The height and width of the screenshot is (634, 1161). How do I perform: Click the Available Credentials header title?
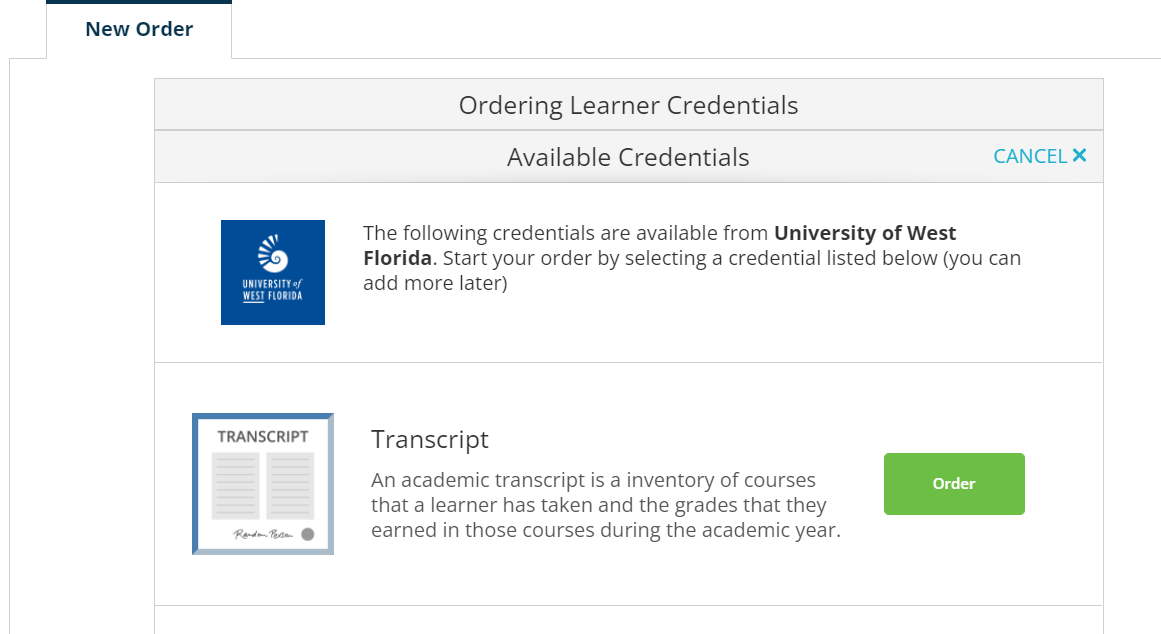[628, 157]
